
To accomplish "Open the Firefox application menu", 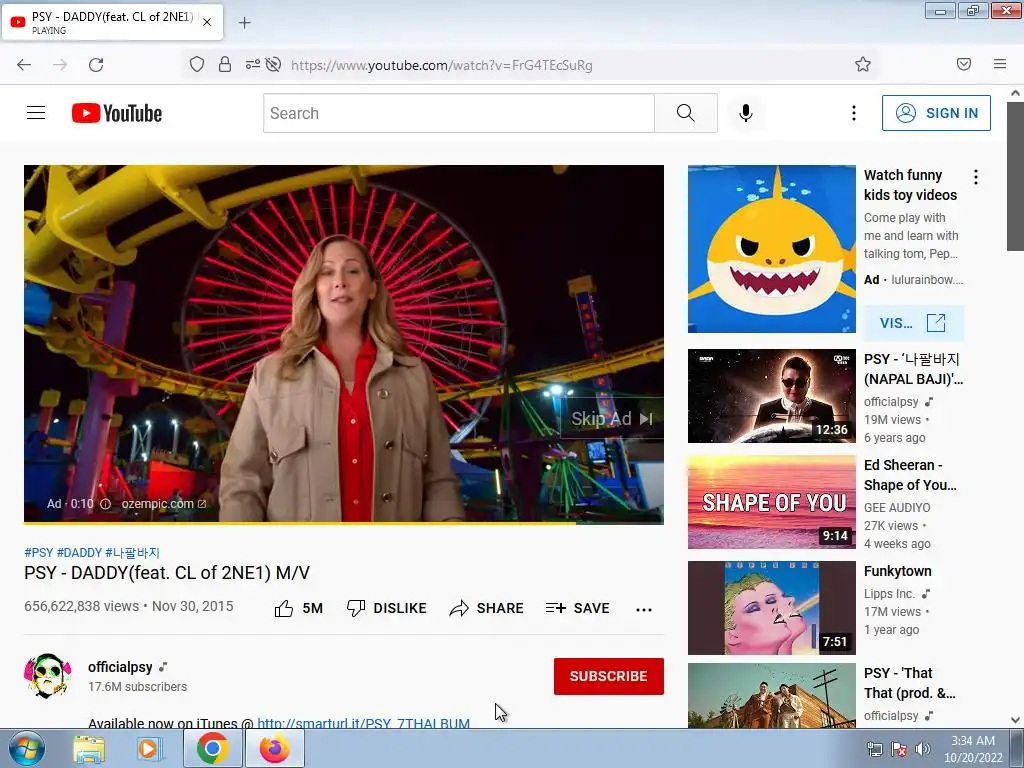I will (x=1000, y=64).
